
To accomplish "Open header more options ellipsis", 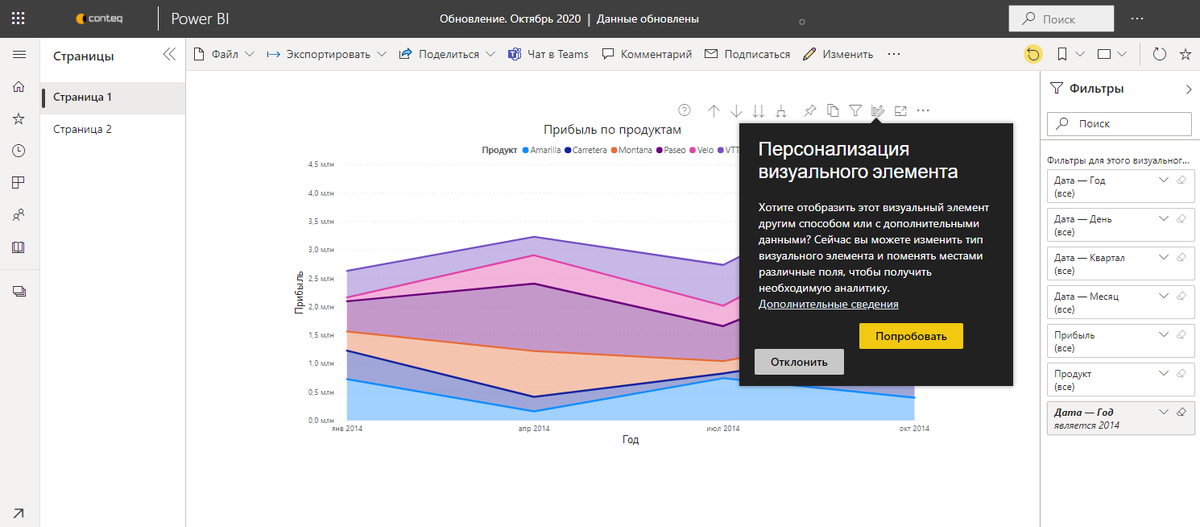I will click(1137, 18).
